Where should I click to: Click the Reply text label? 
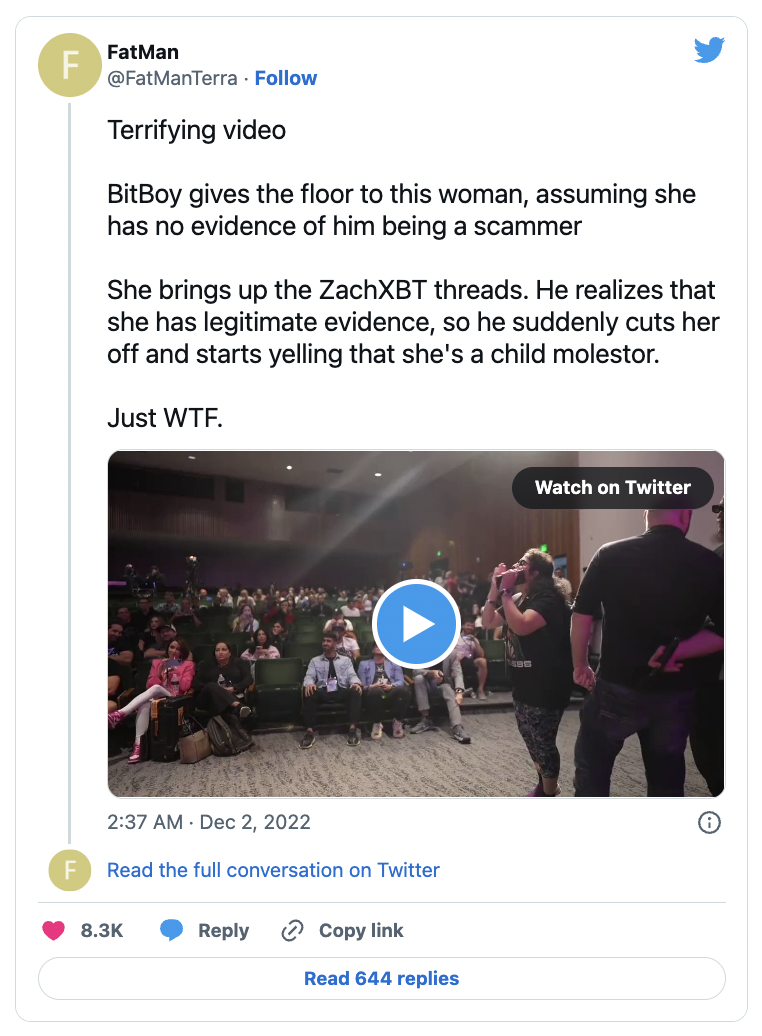(x=223, y=930)
